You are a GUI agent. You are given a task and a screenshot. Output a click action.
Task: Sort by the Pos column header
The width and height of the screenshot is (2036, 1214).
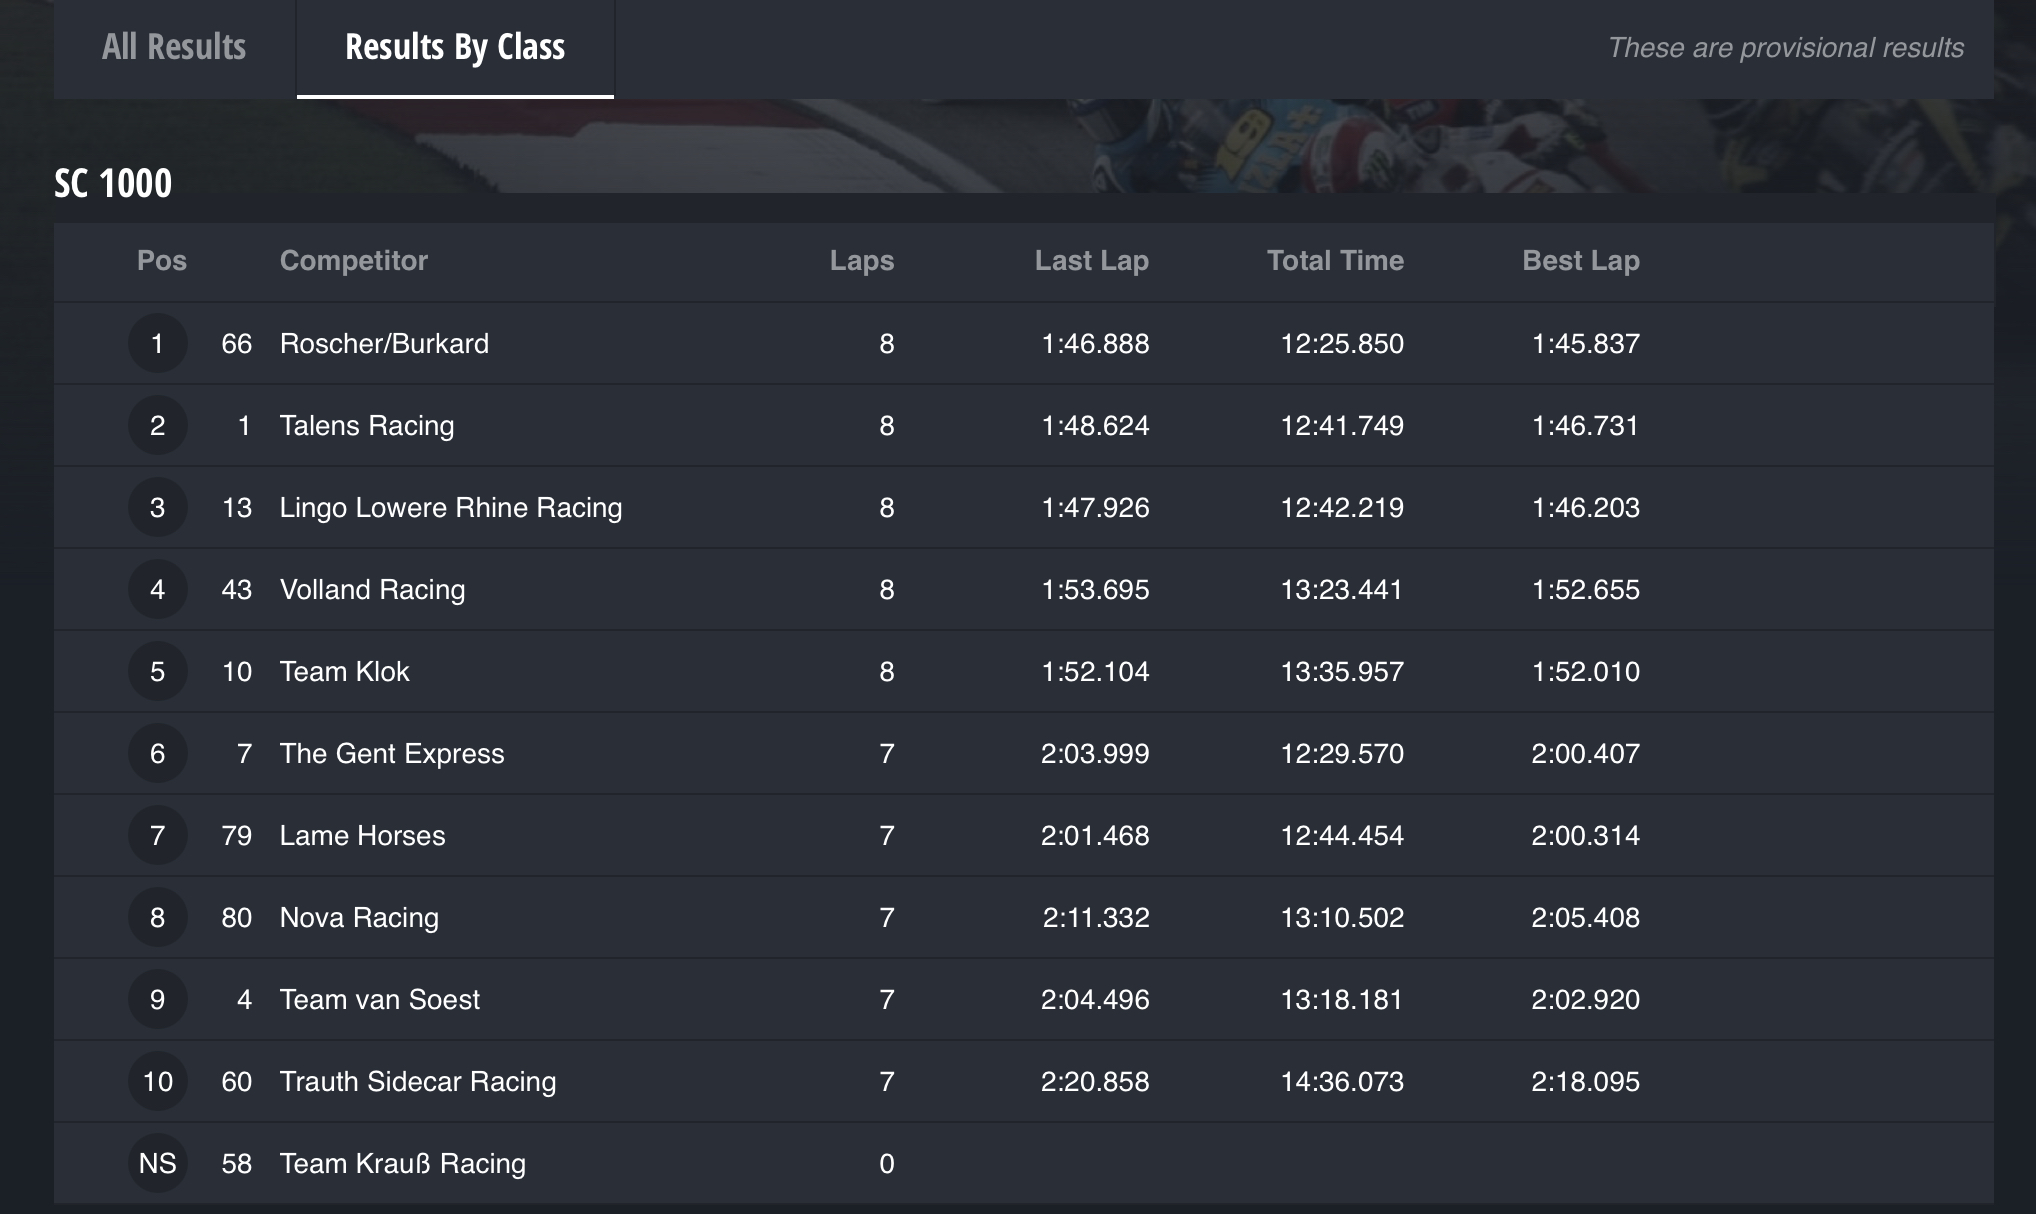(x=161, y=261)
